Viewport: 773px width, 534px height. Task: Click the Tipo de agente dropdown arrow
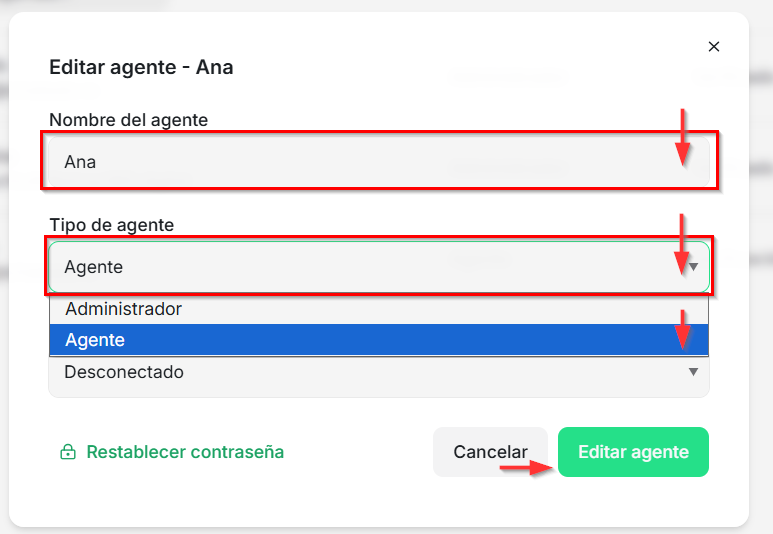click(693, 267)
